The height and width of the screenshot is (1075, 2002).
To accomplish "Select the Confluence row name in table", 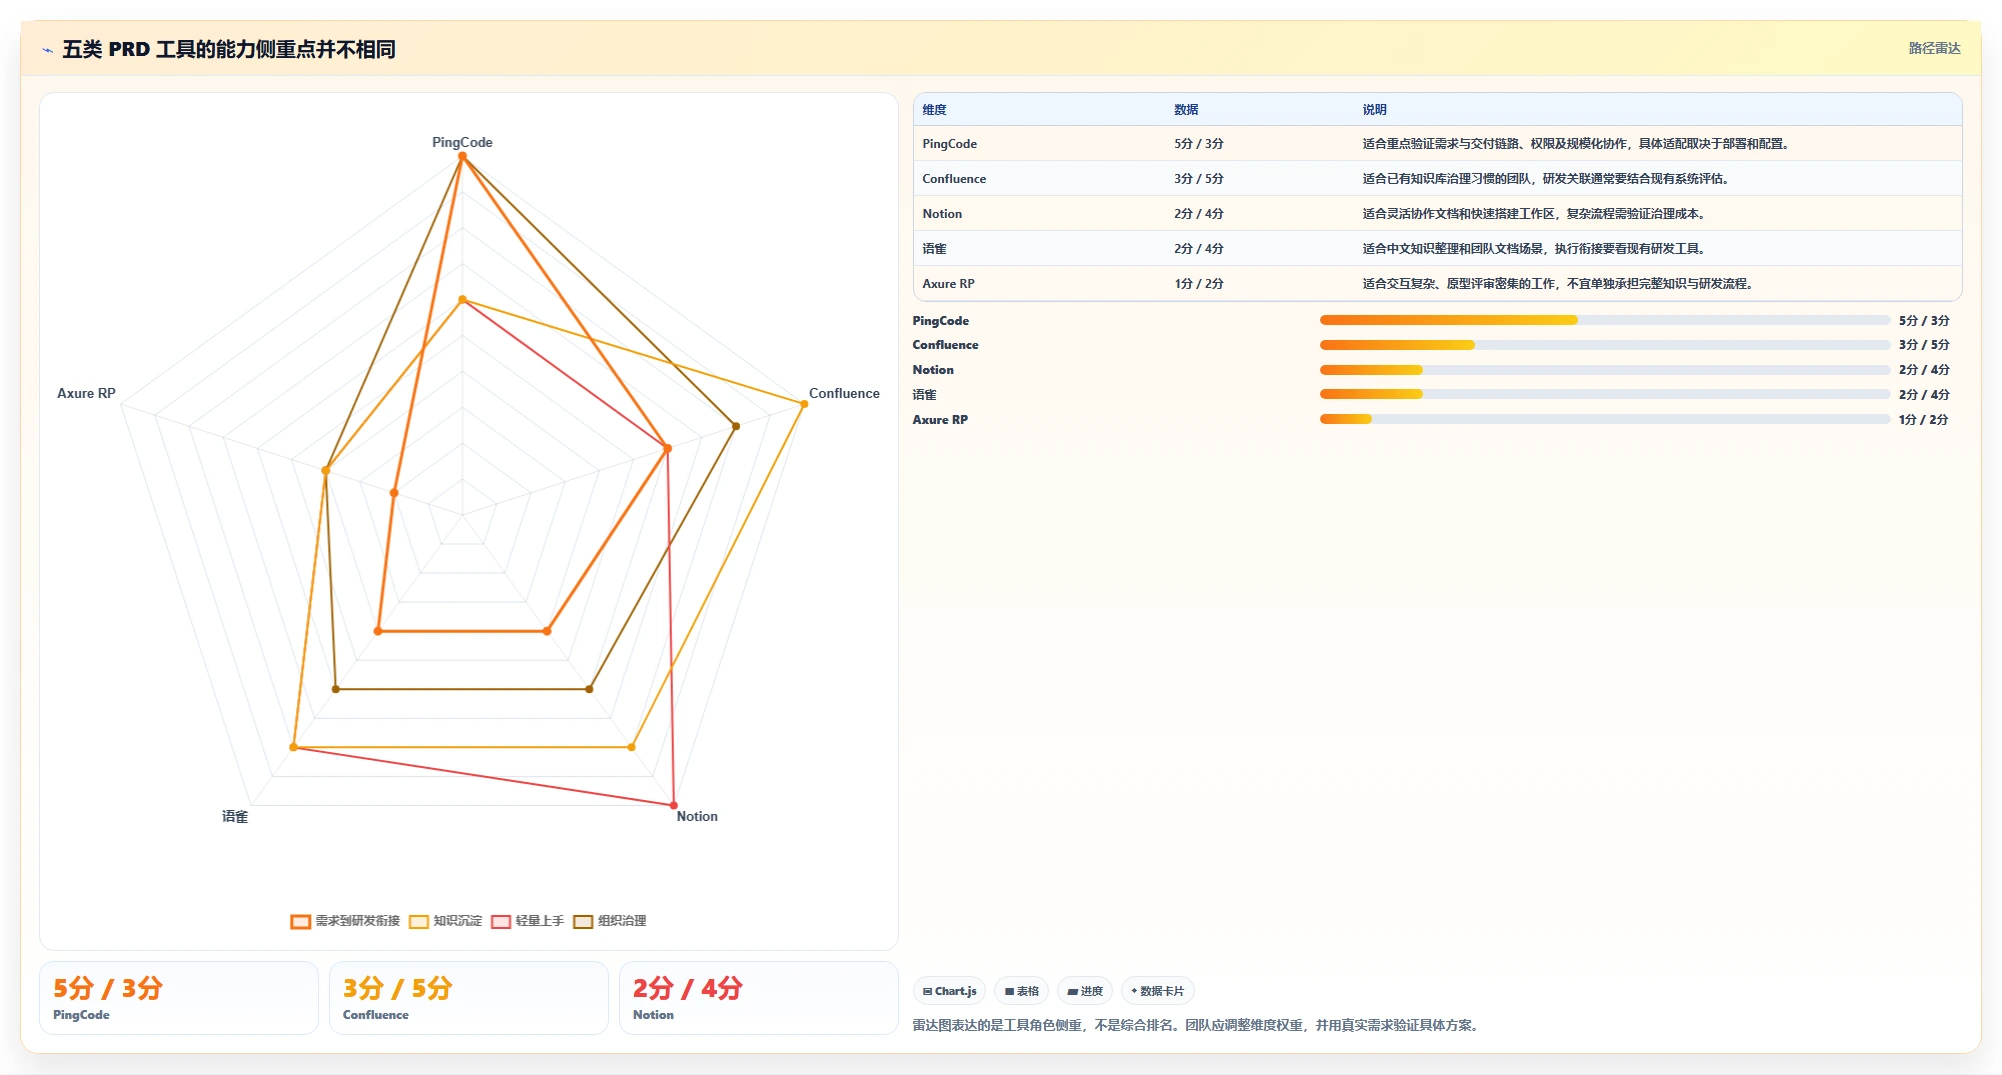I will (x=954, y=179).
